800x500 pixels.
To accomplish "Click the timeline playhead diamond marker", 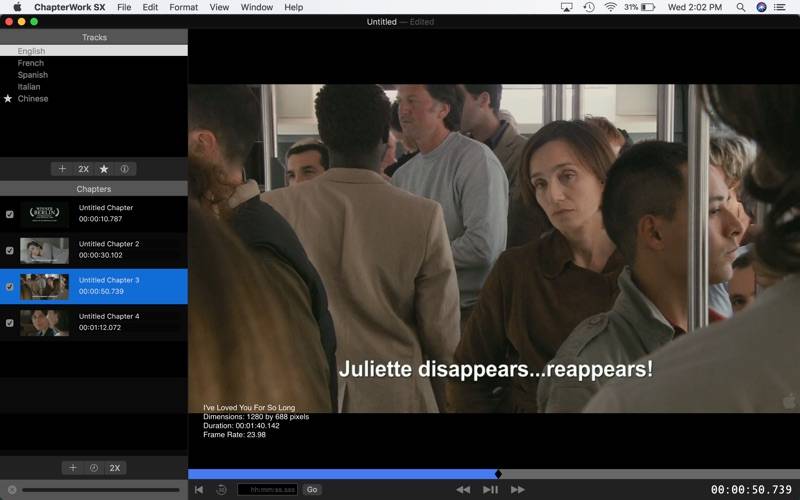I will click(x=498, y=474).
